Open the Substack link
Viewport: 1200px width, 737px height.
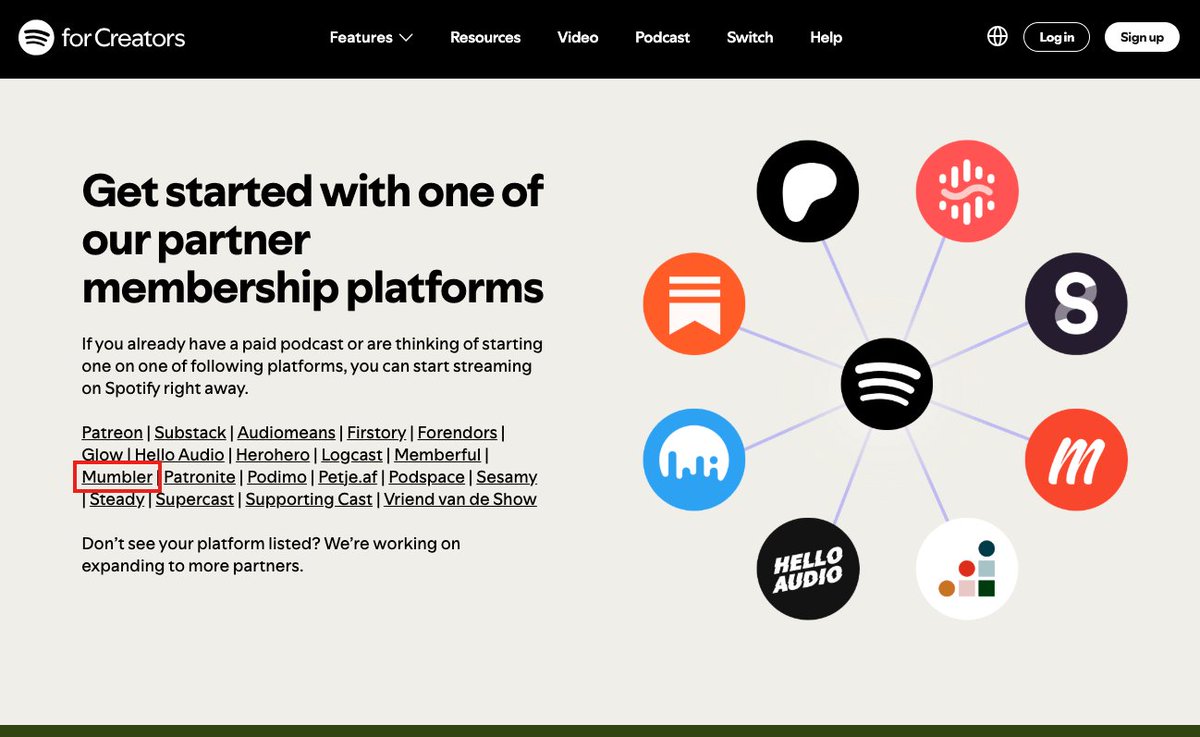[x=190, y=432]
